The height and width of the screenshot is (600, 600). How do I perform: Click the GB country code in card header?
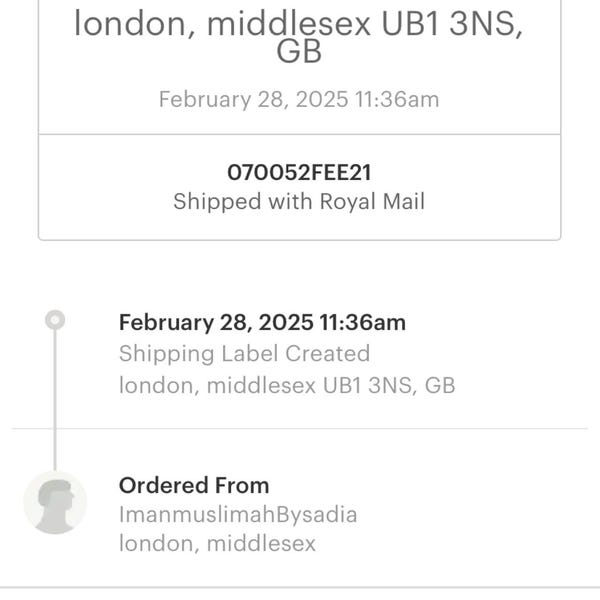299,52
